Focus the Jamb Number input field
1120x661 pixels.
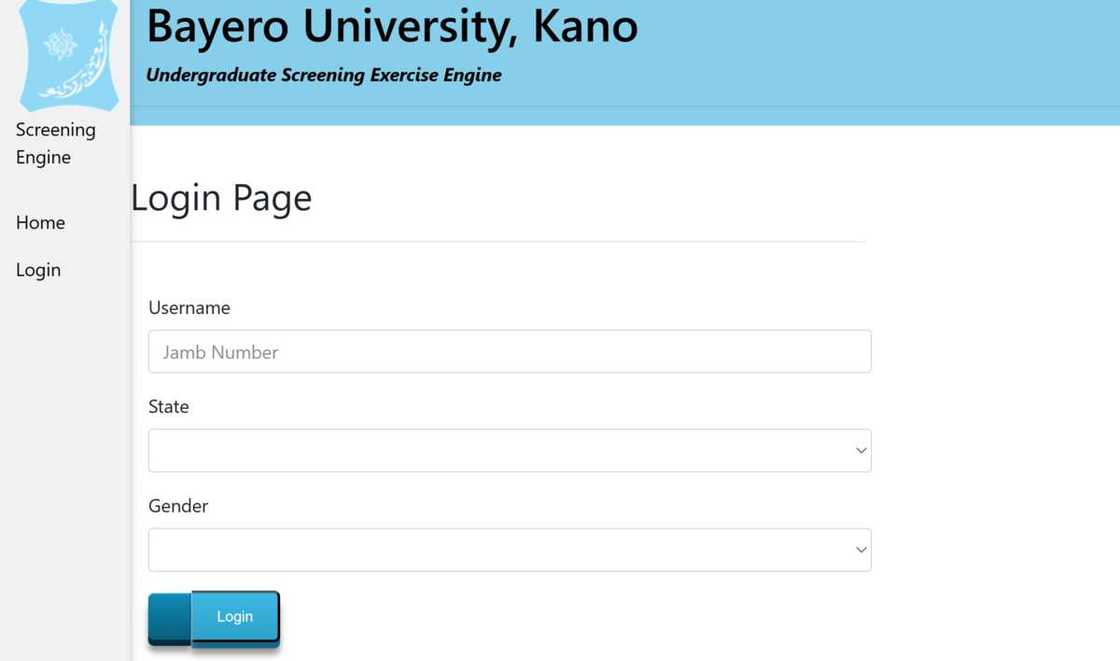click(509, 352)
